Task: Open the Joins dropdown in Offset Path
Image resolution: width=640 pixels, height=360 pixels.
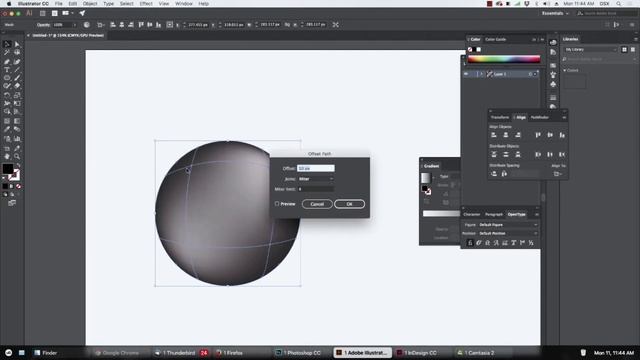Action: tap(316, 179)
